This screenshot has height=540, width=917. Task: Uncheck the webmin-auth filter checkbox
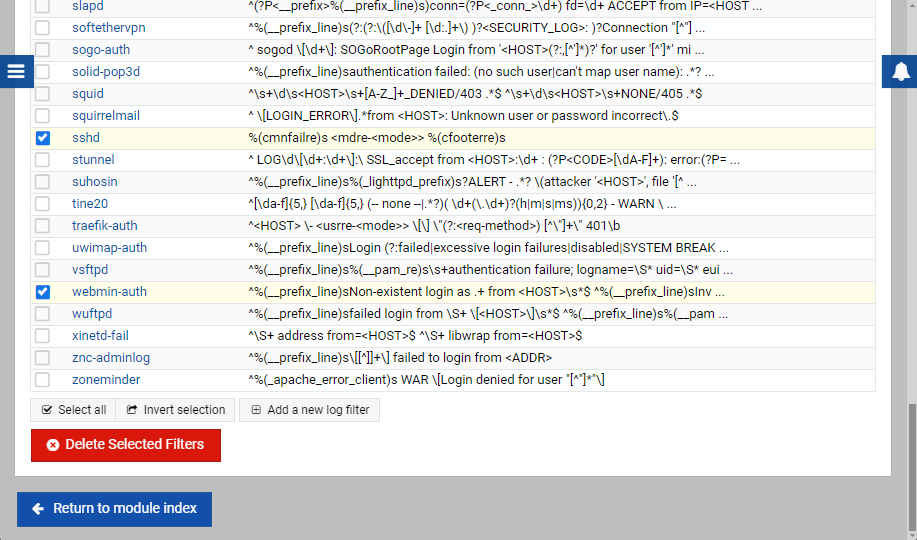coord(42,292)
